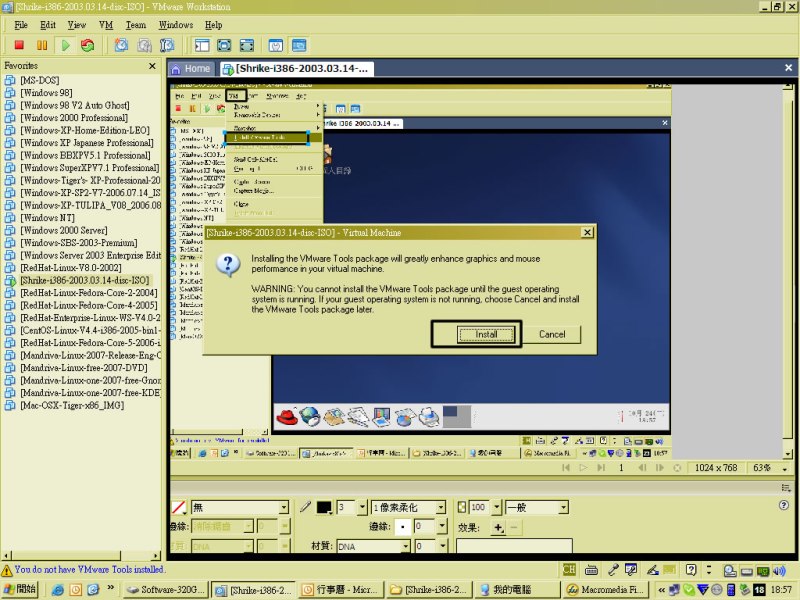Power on the VM with the green play icon
The width and height of the screenshot is (800, 600).
coord(65,45)
